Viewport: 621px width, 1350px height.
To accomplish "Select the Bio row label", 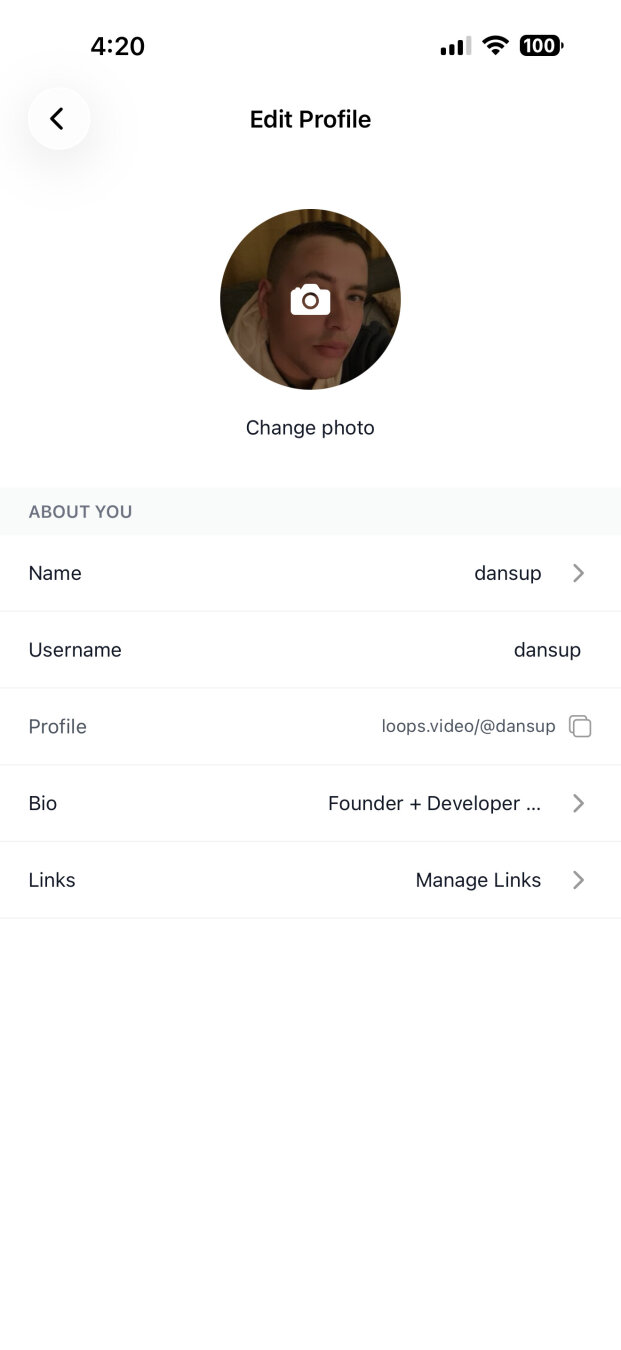I will coord(43,803).
